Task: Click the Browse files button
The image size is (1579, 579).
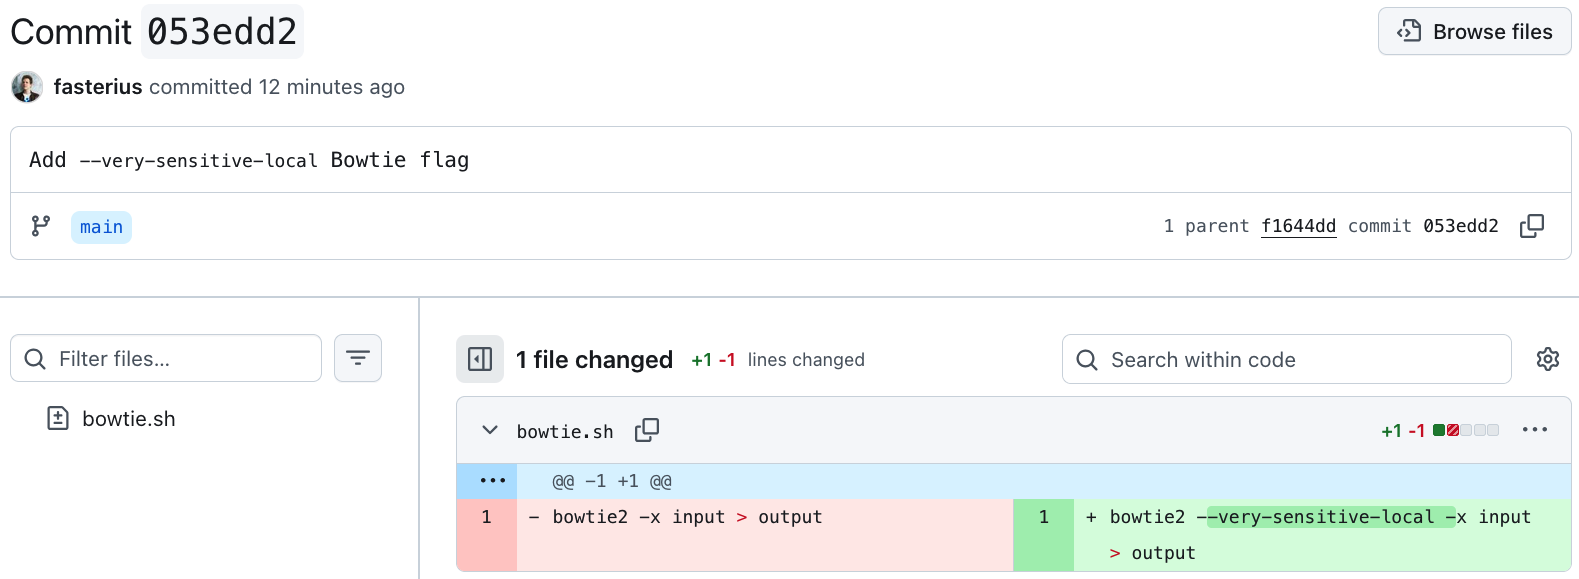Action: point(1474,32)
